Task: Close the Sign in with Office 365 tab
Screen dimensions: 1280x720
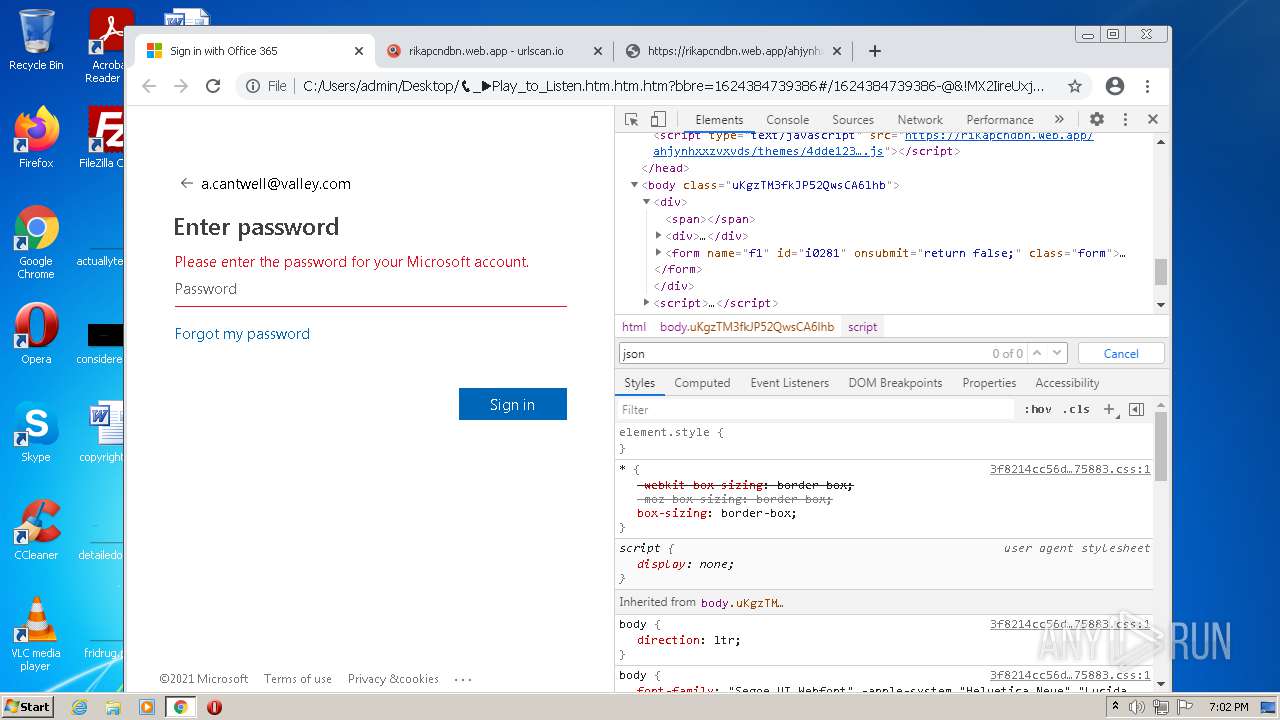Action: (x=359, y=51)
